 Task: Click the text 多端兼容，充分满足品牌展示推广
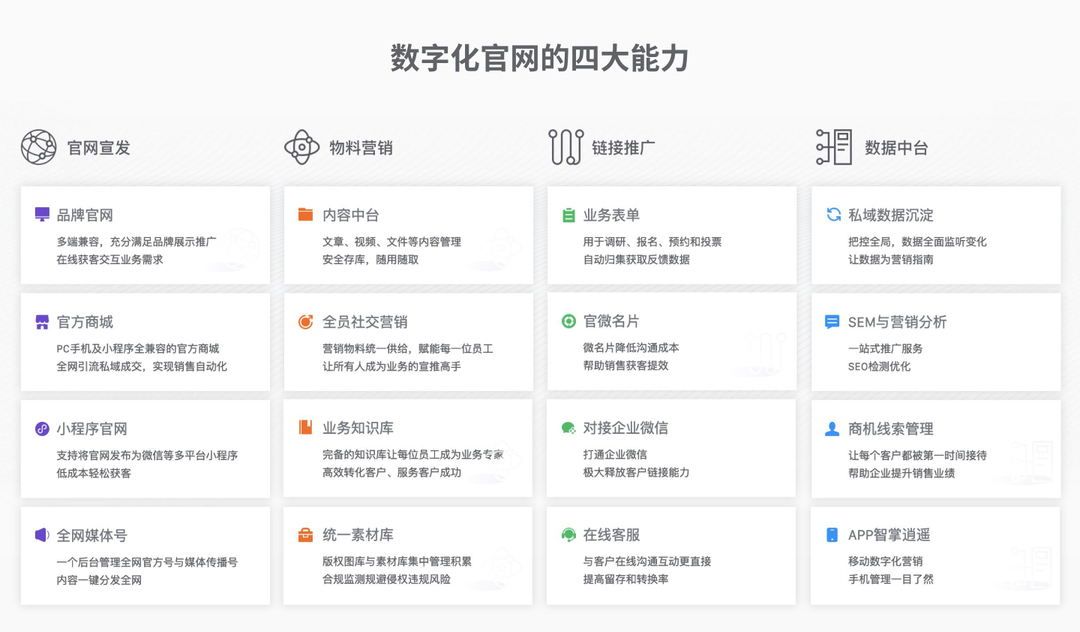click(x=136, y=242)
